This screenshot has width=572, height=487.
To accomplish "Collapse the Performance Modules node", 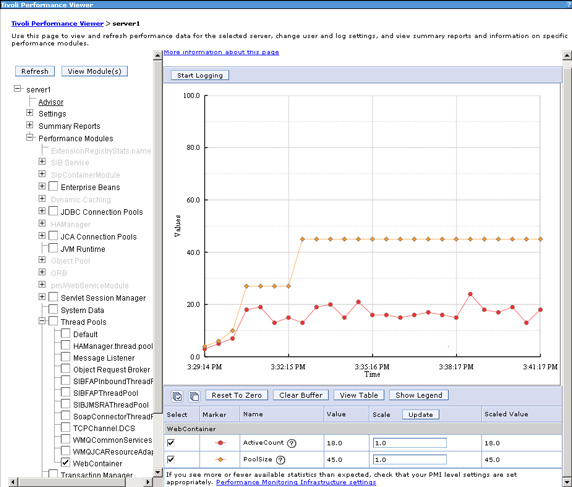I will [30, 138].
